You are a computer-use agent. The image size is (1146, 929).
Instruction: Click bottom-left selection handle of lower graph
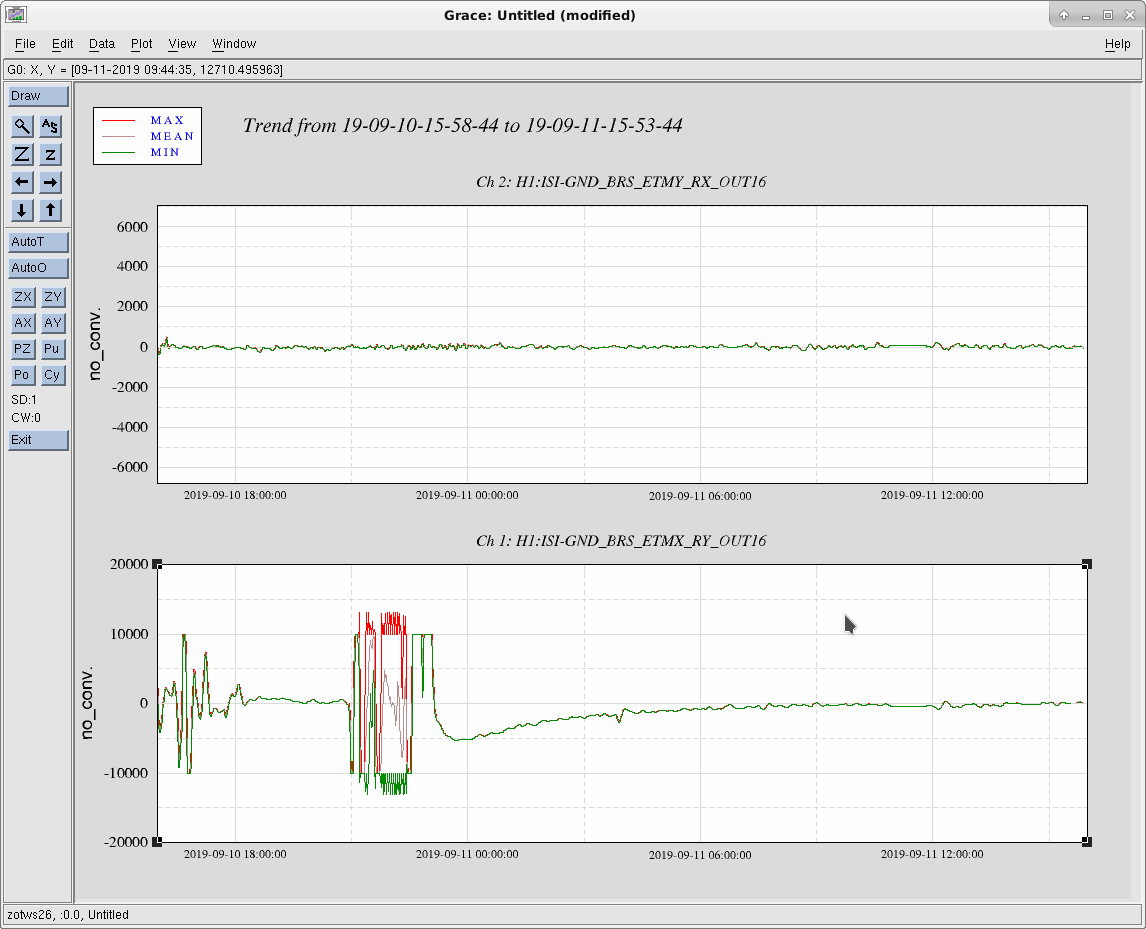coord(157,842)
